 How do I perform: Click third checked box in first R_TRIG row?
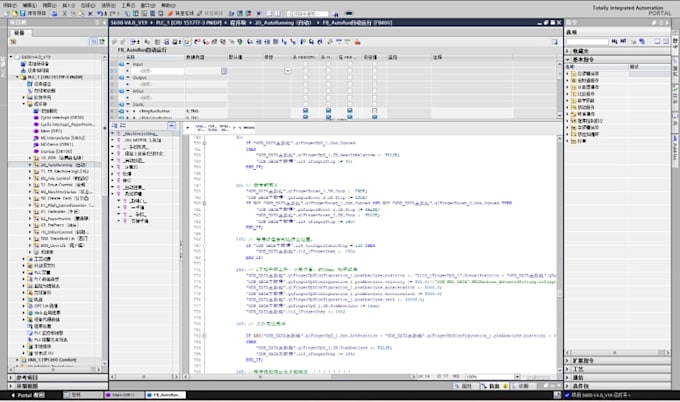tap(350, 111)
